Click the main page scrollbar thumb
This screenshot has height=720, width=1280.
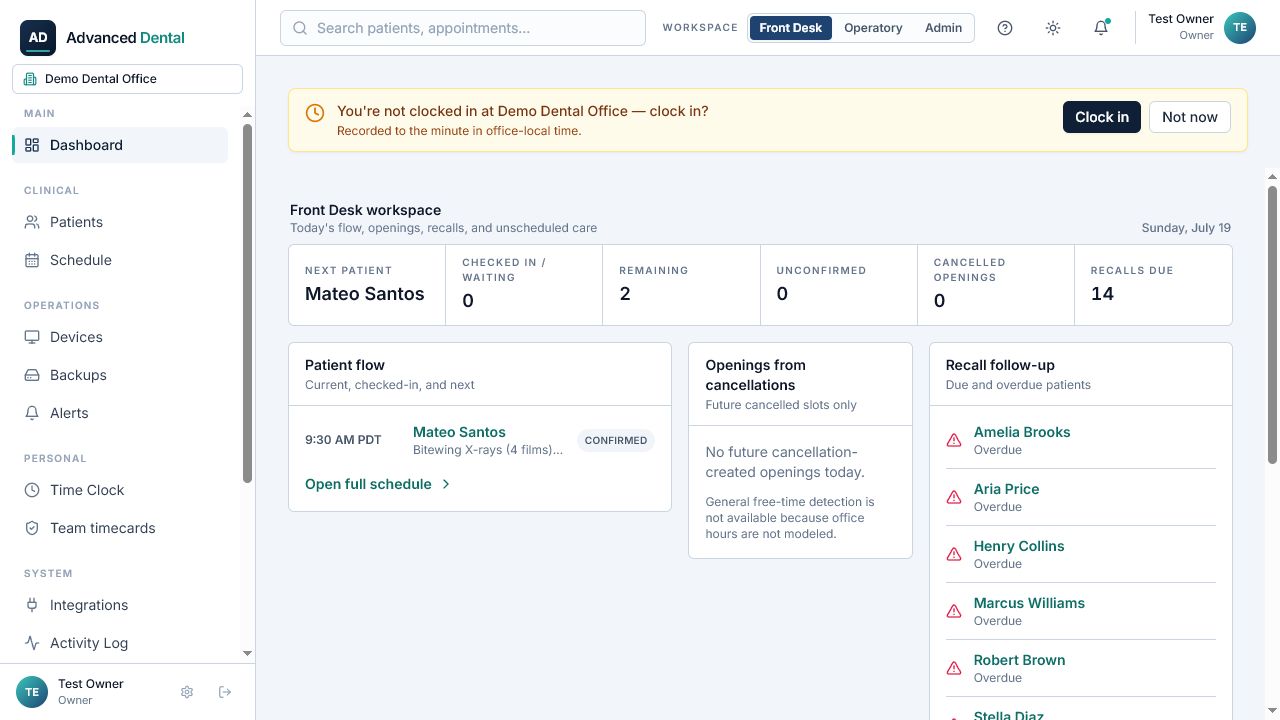[1273, 324]
